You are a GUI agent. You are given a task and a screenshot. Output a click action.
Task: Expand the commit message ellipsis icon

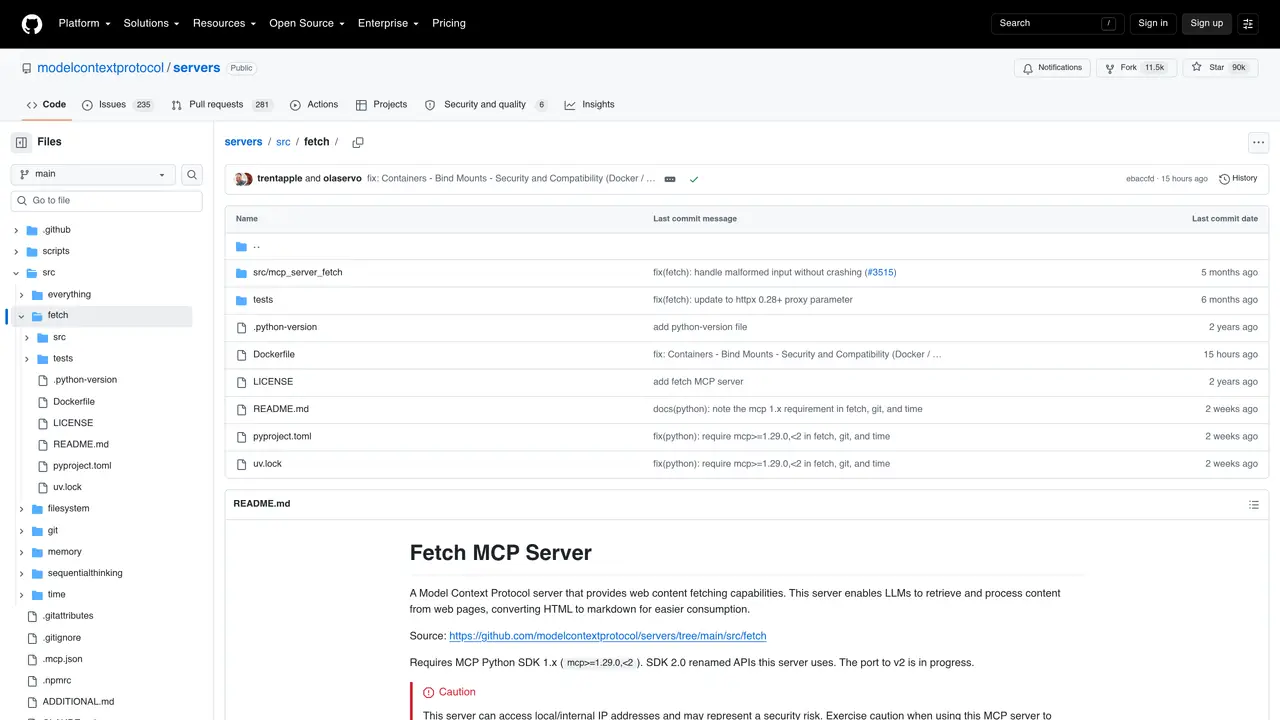670,179
